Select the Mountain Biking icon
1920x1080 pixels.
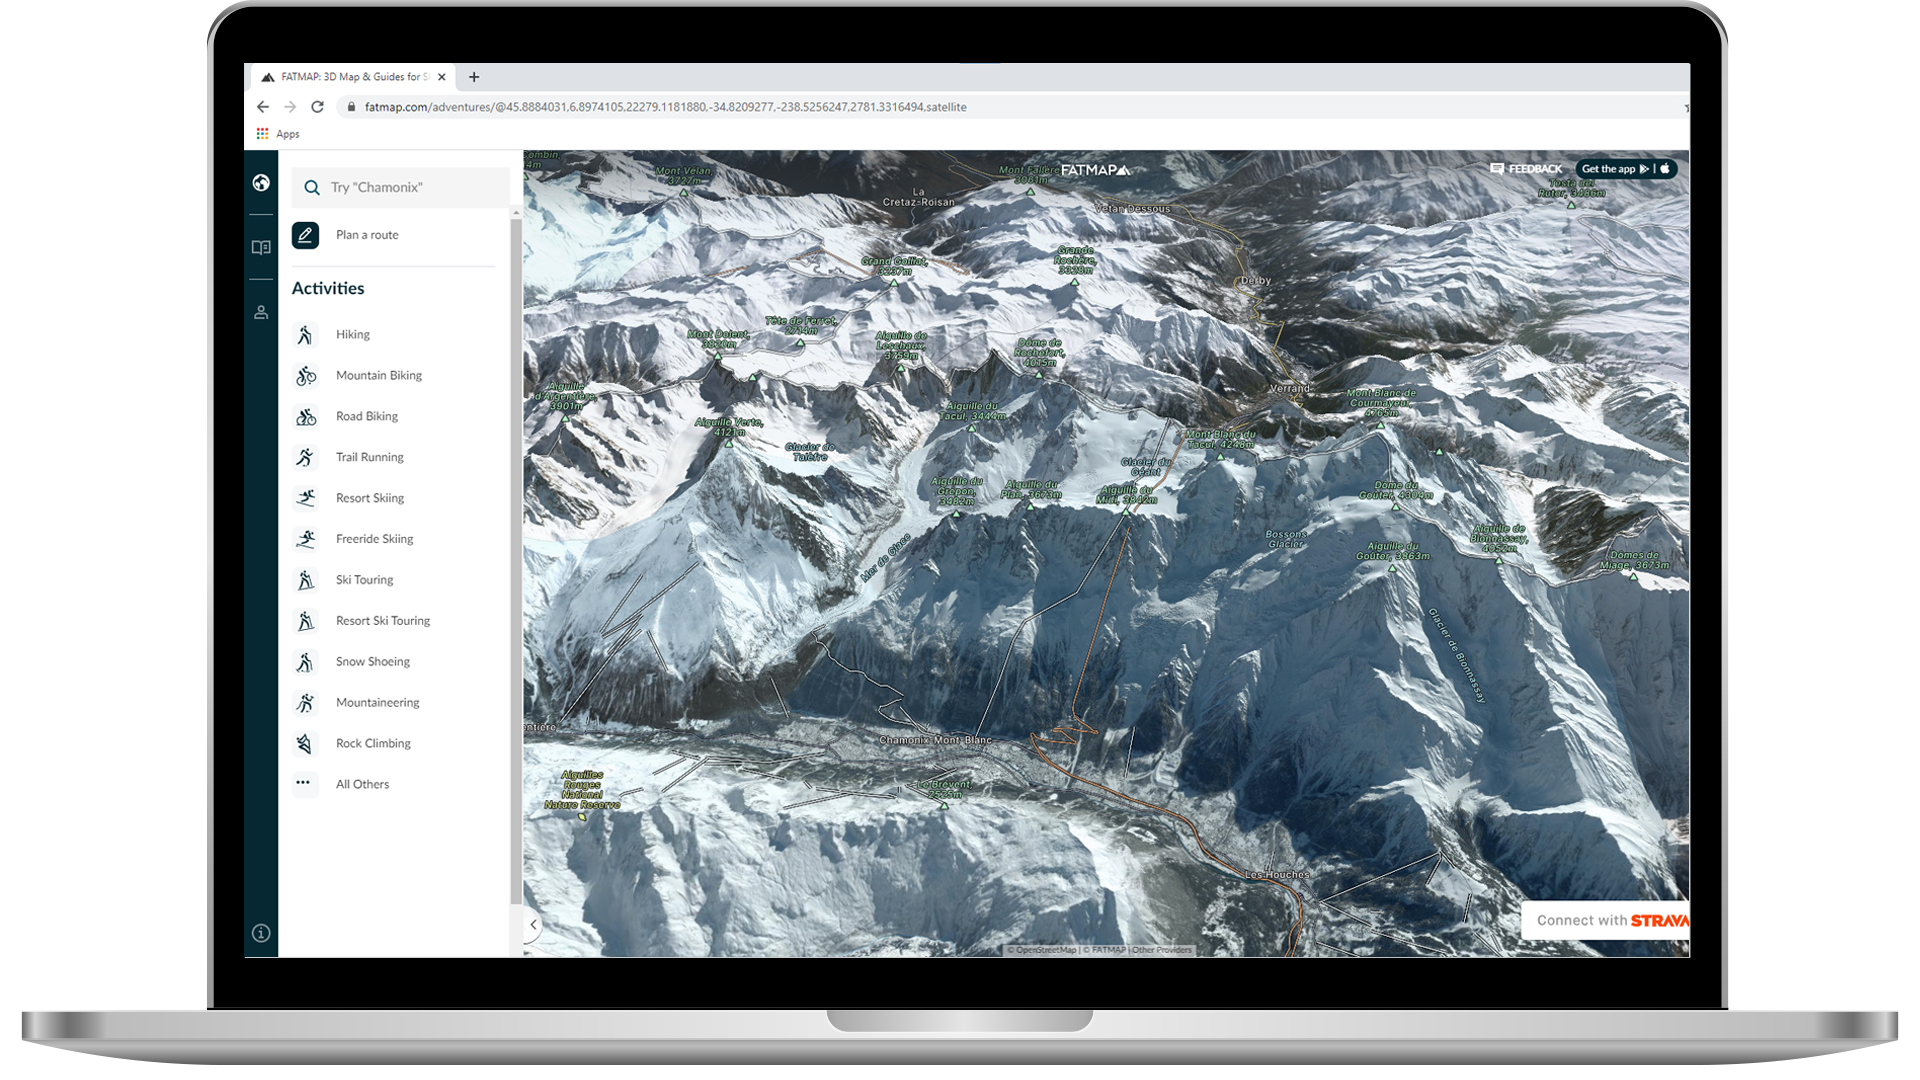coord(306,375)
